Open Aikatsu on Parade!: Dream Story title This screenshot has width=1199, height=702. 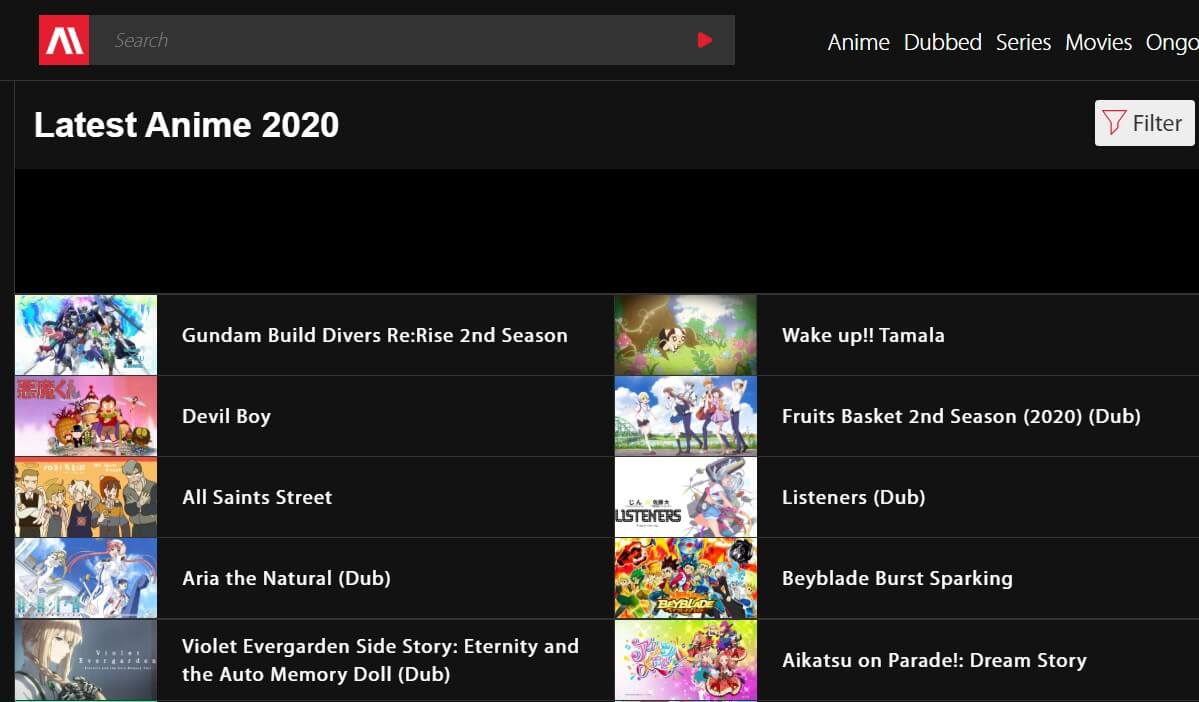tap(934, 660)
